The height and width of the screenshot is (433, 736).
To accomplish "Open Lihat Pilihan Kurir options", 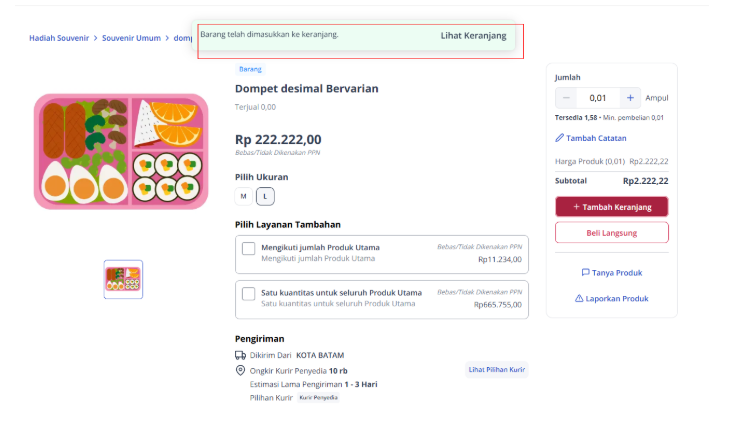I will tap(497, 370).
